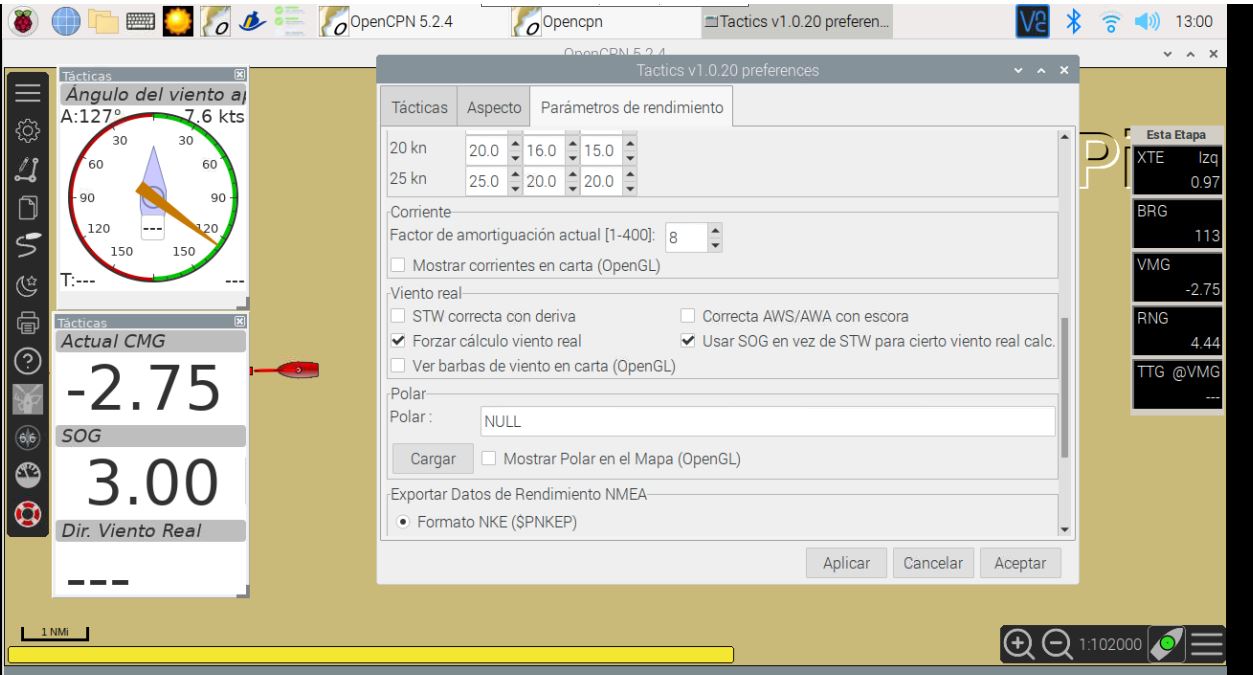1253x675 pixels.
Task: Toggle the dashboard gauge icon
Action: (x=27, y=474)
